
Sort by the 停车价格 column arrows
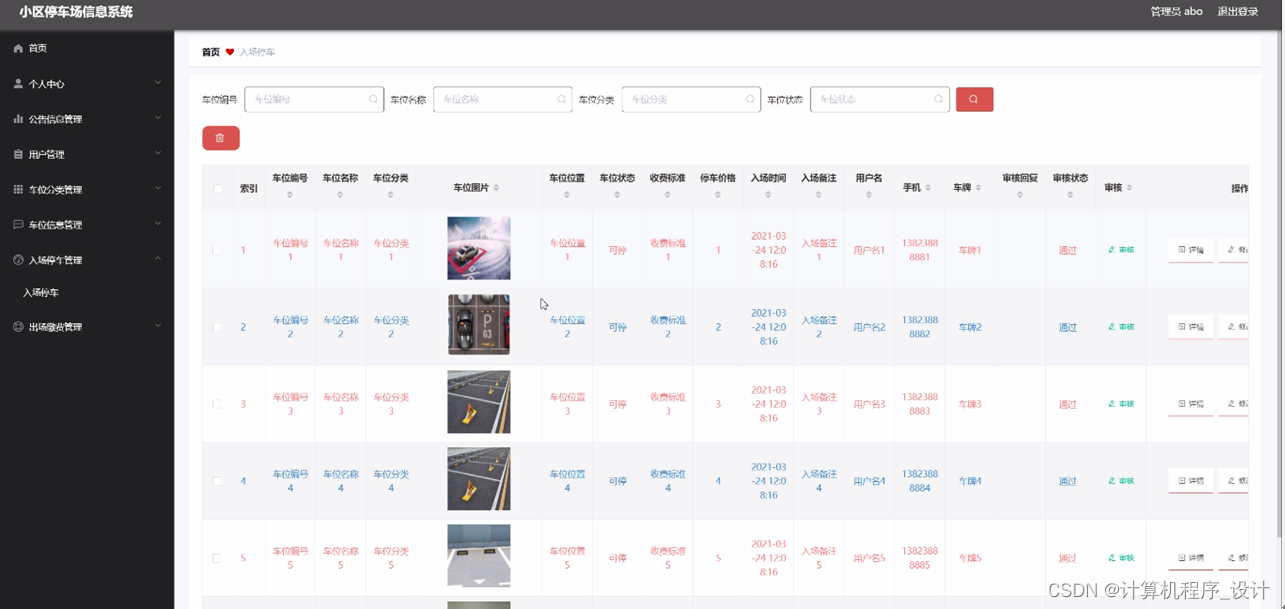pyautogui.click(x=717, y=195)
